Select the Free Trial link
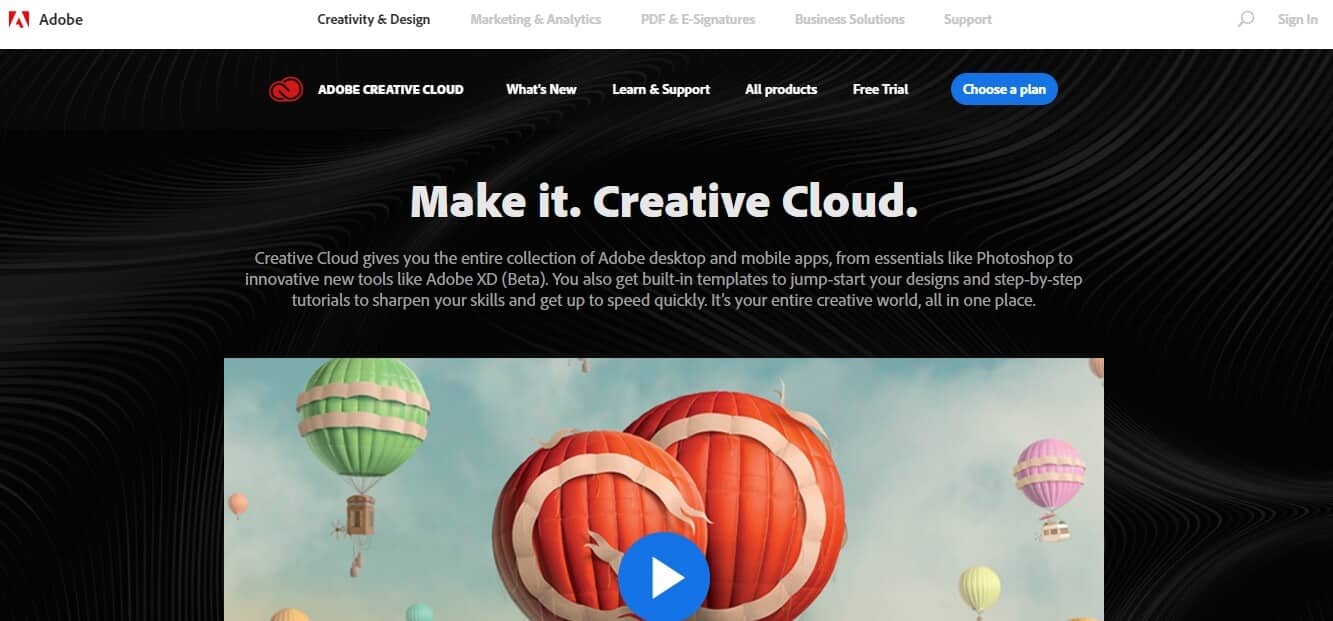This screenshot has width=1333, height=621. click(880, 89)
